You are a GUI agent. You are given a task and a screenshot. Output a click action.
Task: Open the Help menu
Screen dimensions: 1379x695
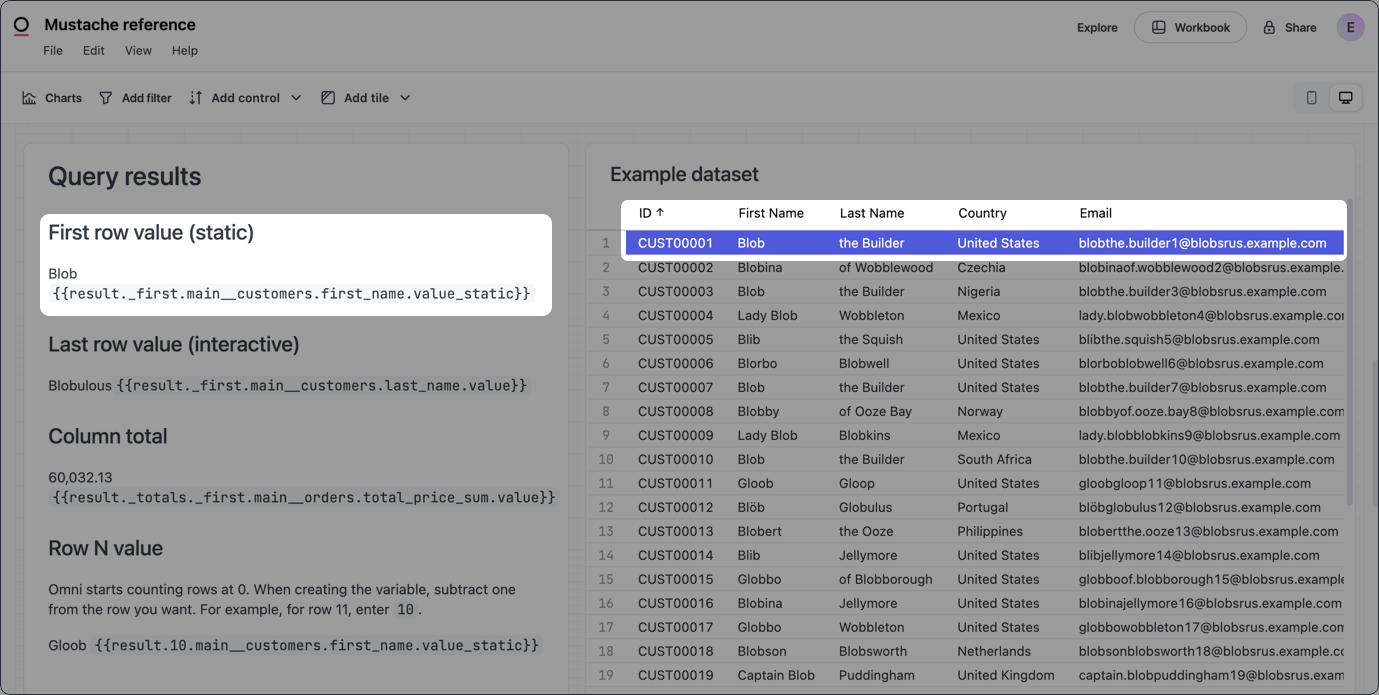coord(185,51)
